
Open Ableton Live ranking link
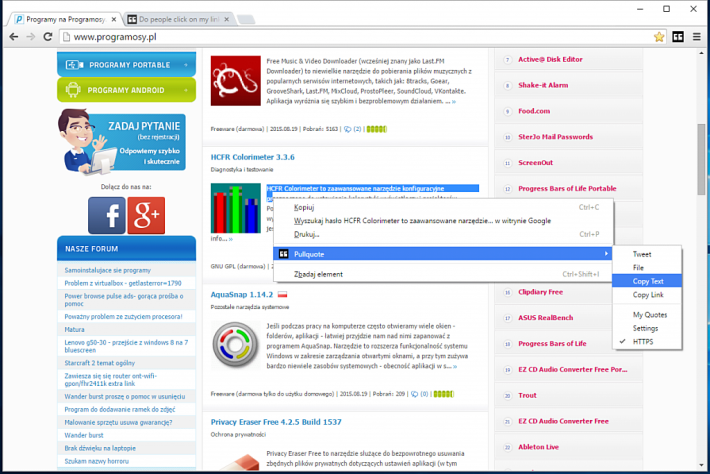[538, 447]
